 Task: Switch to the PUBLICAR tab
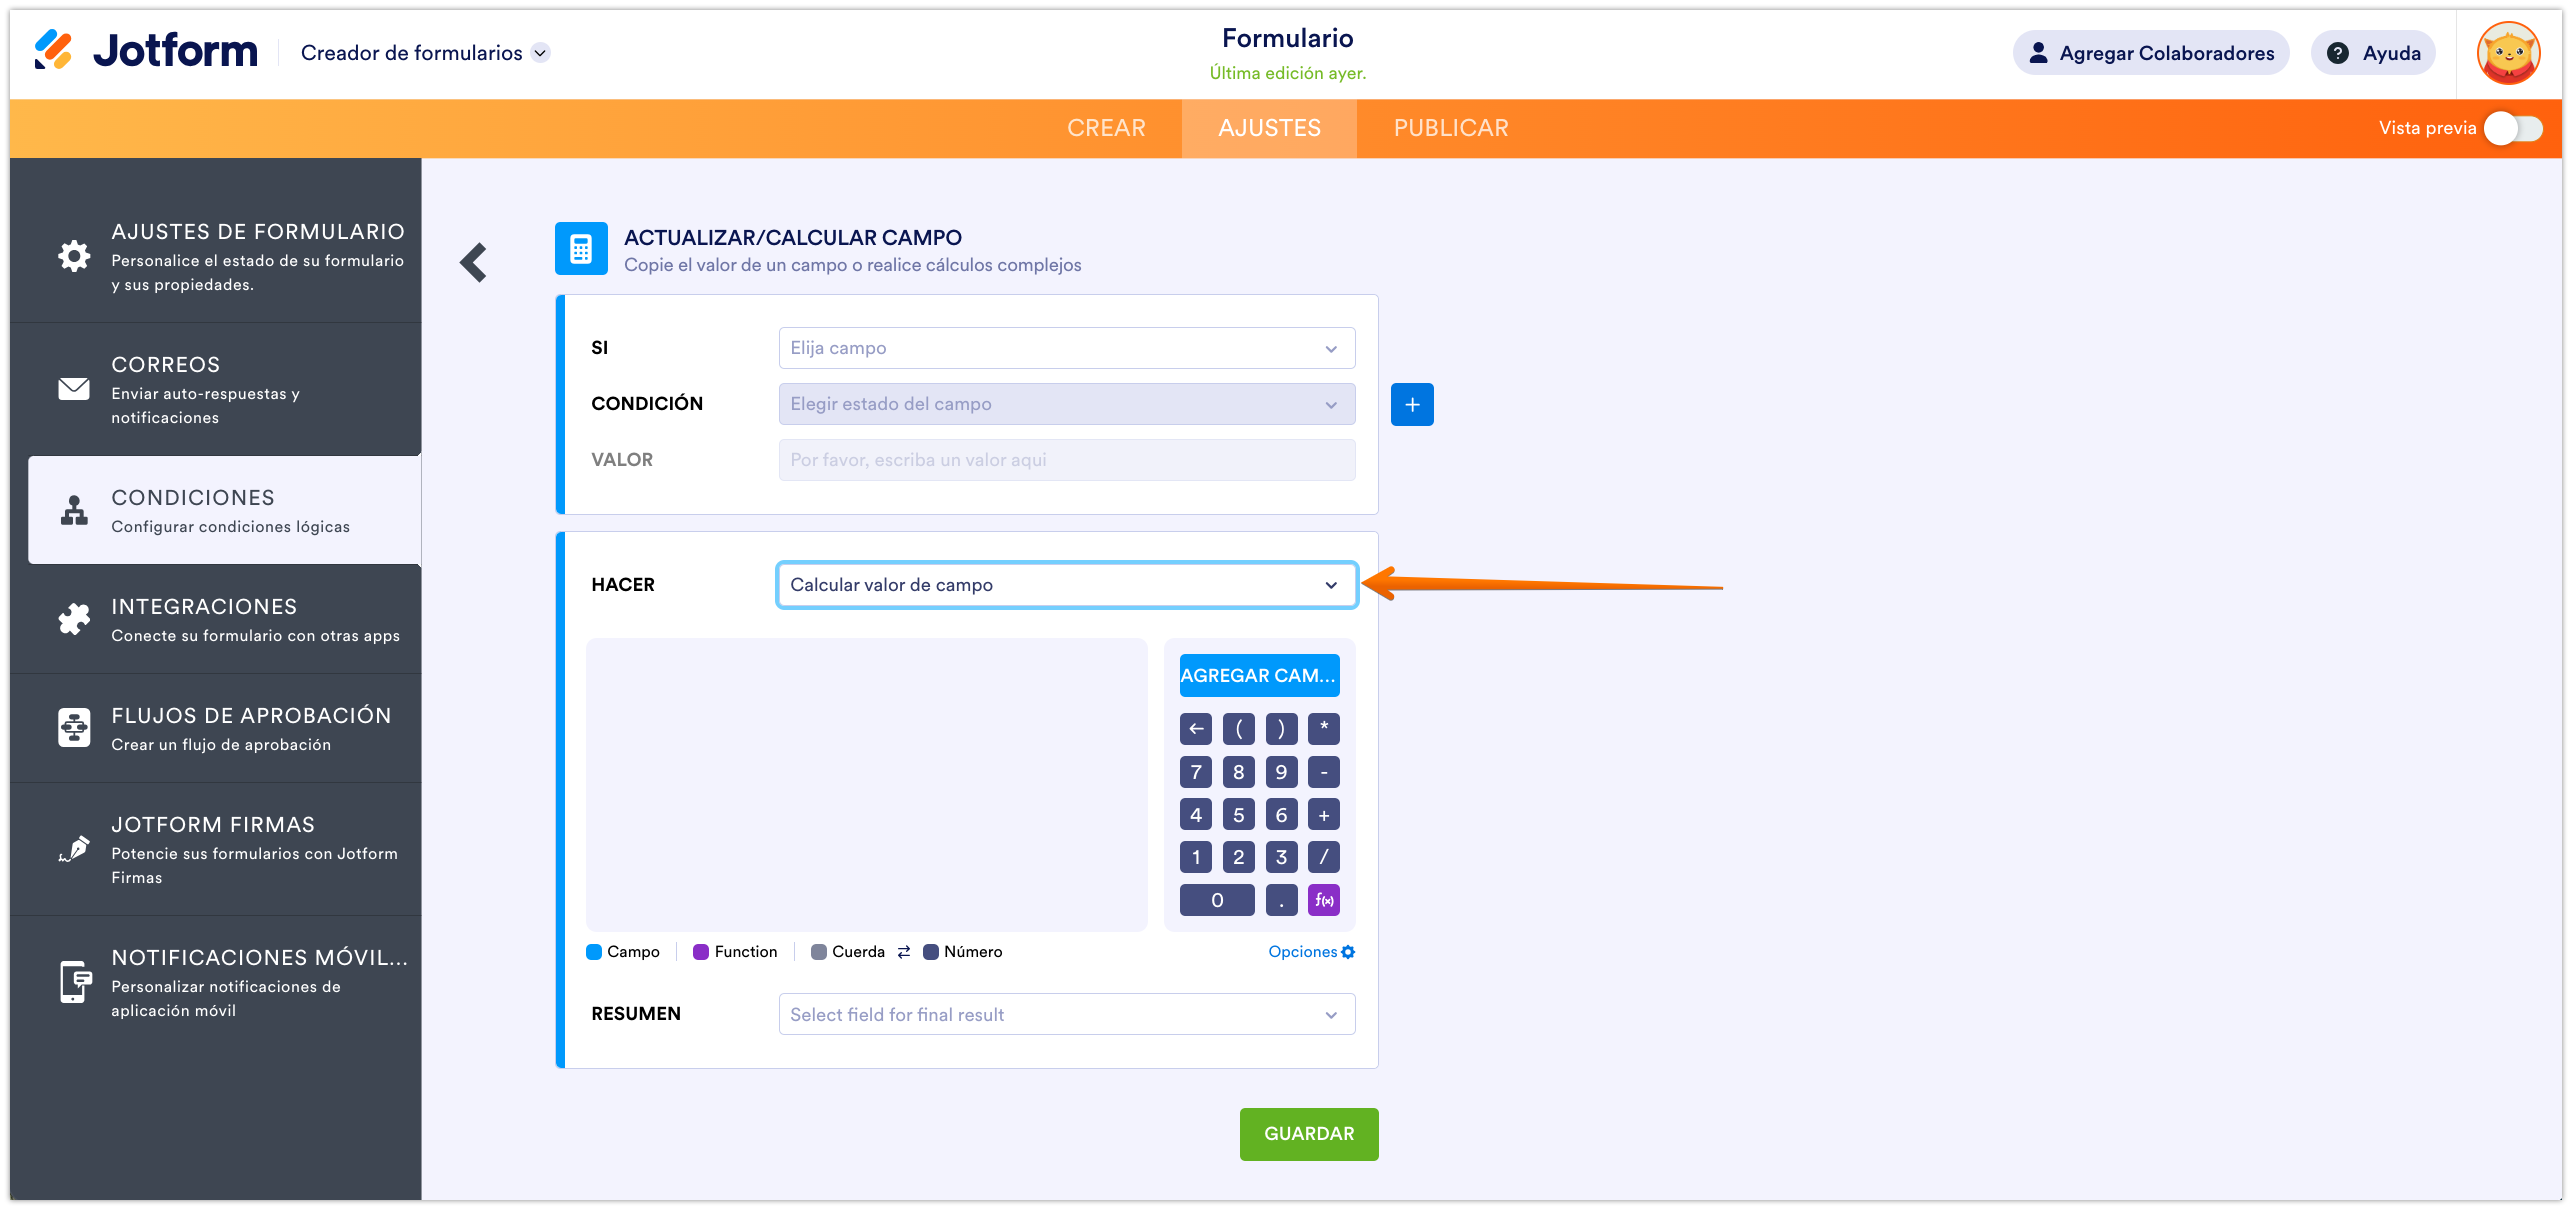pos(1450,128)
